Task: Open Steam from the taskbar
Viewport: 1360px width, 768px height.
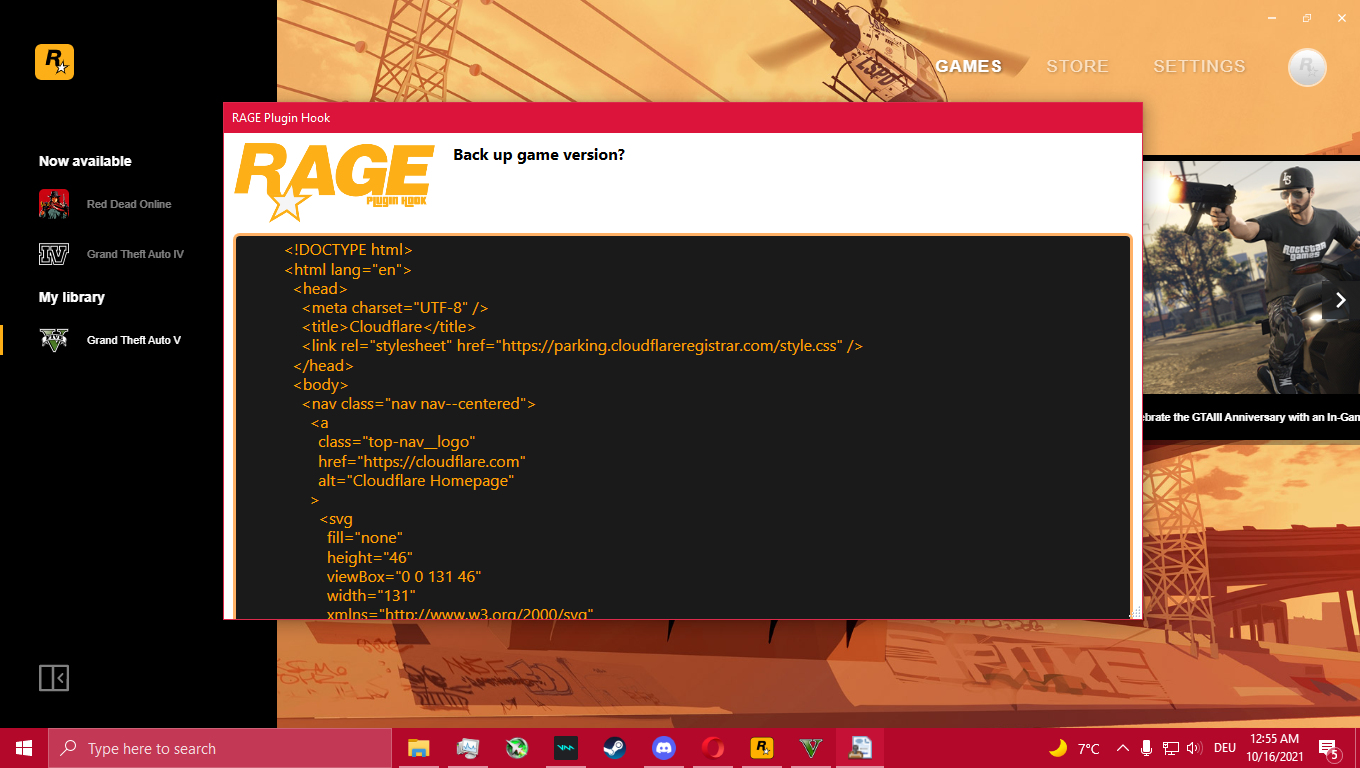Action: (x=614, y=748)
